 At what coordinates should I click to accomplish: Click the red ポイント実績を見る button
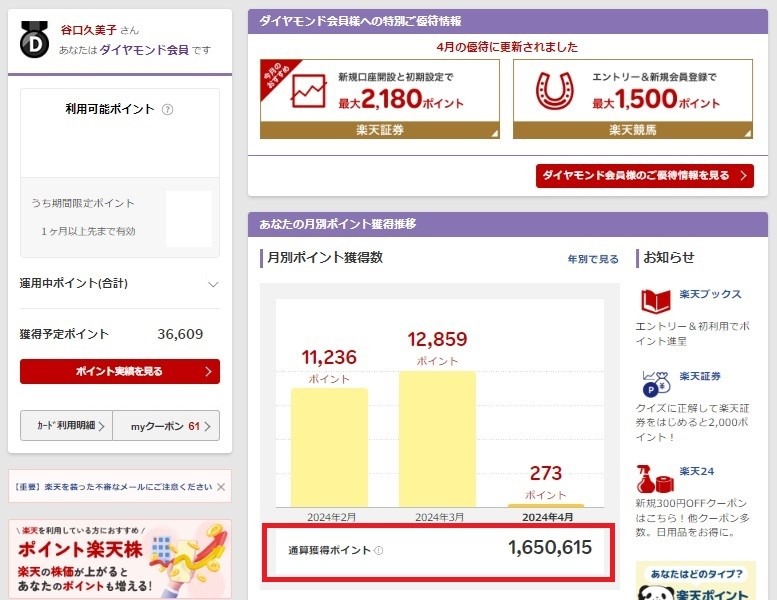120,372
